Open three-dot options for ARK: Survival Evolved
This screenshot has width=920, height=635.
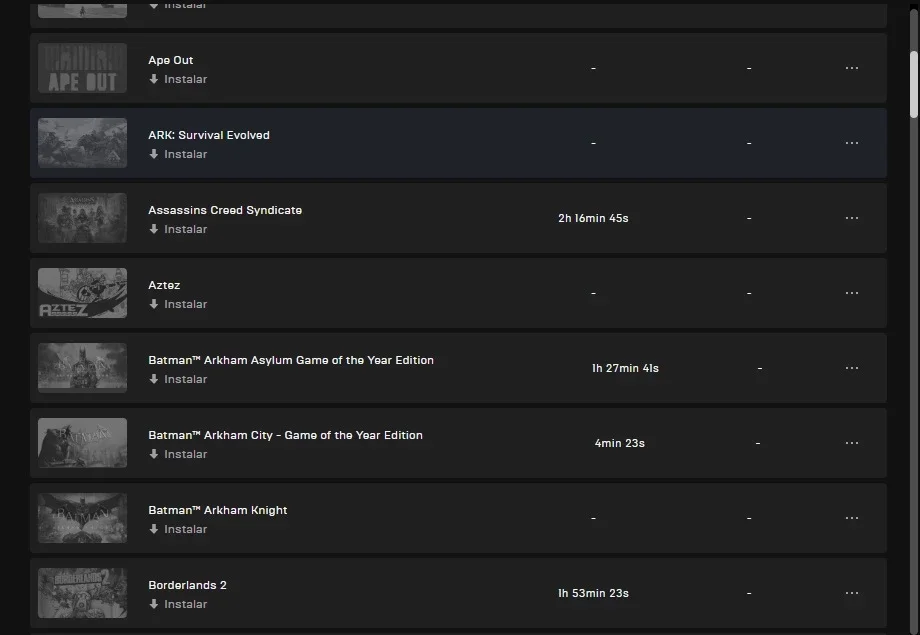click(x=851, y=143)
